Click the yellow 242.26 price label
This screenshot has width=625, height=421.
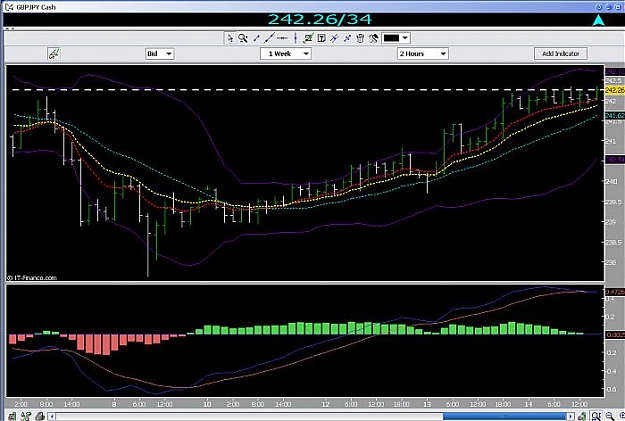point(615,90)
